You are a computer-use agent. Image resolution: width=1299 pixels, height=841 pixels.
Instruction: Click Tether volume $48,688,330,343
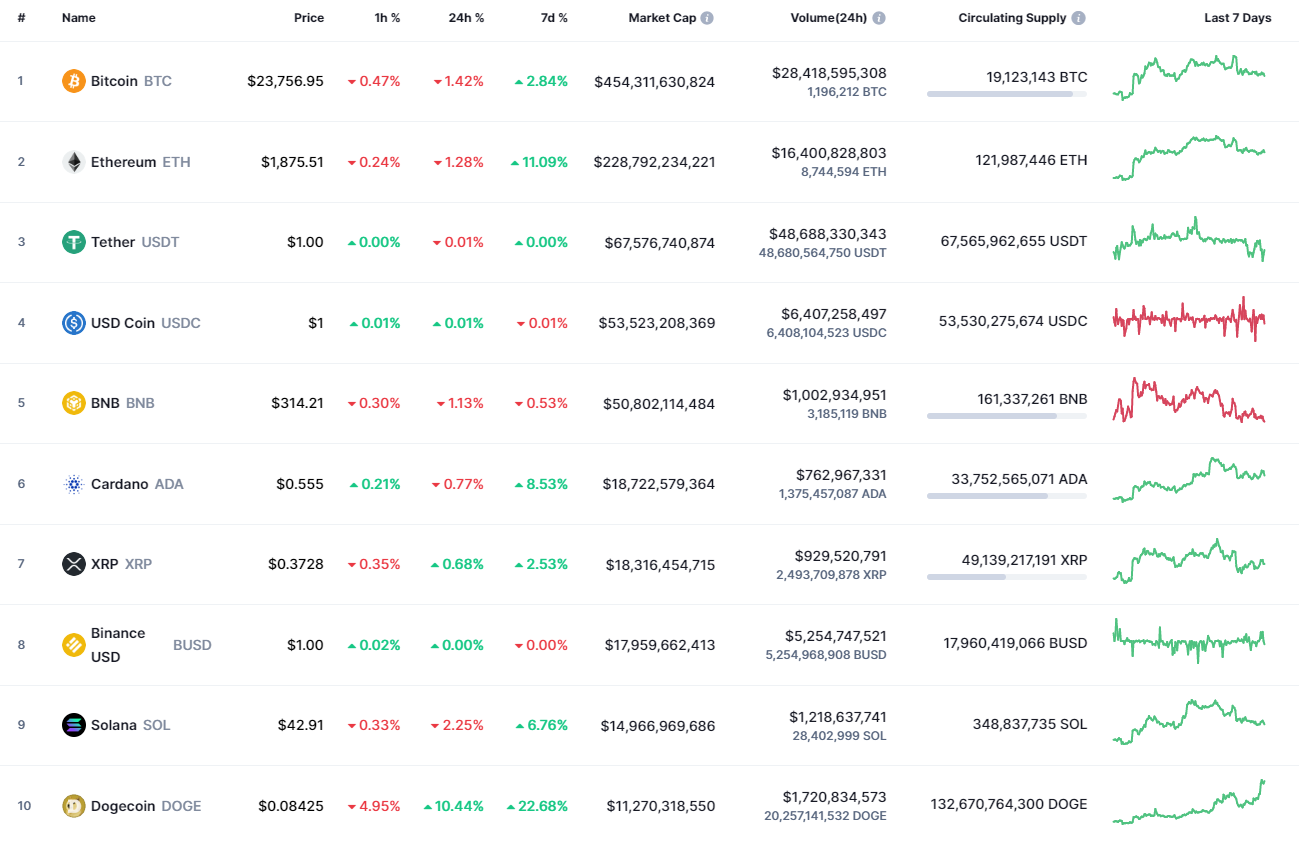(x=827, y=234)
